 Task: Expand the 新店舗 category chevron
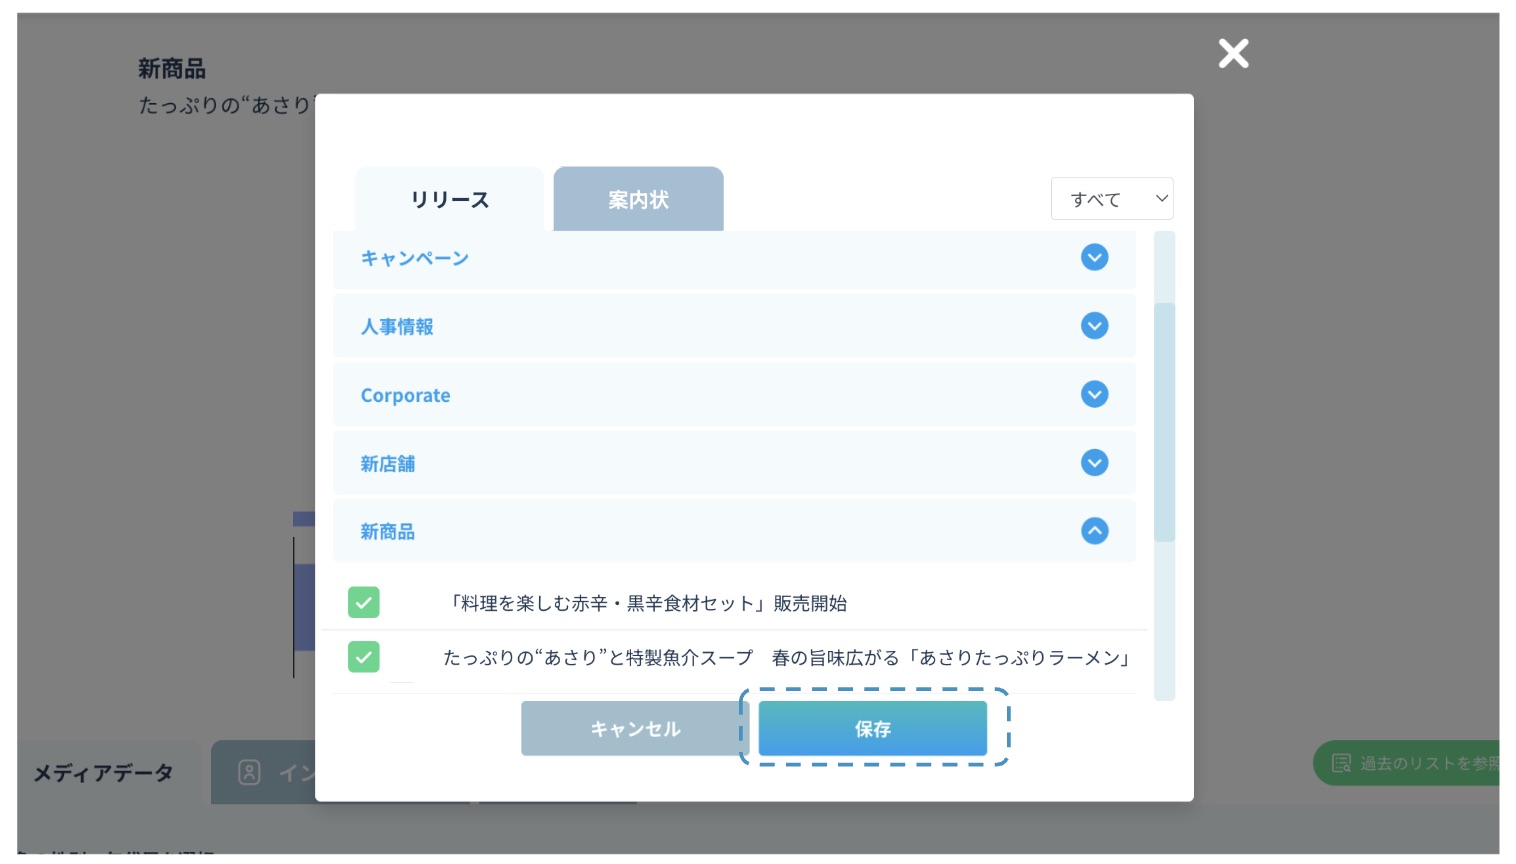point(1094,463)
